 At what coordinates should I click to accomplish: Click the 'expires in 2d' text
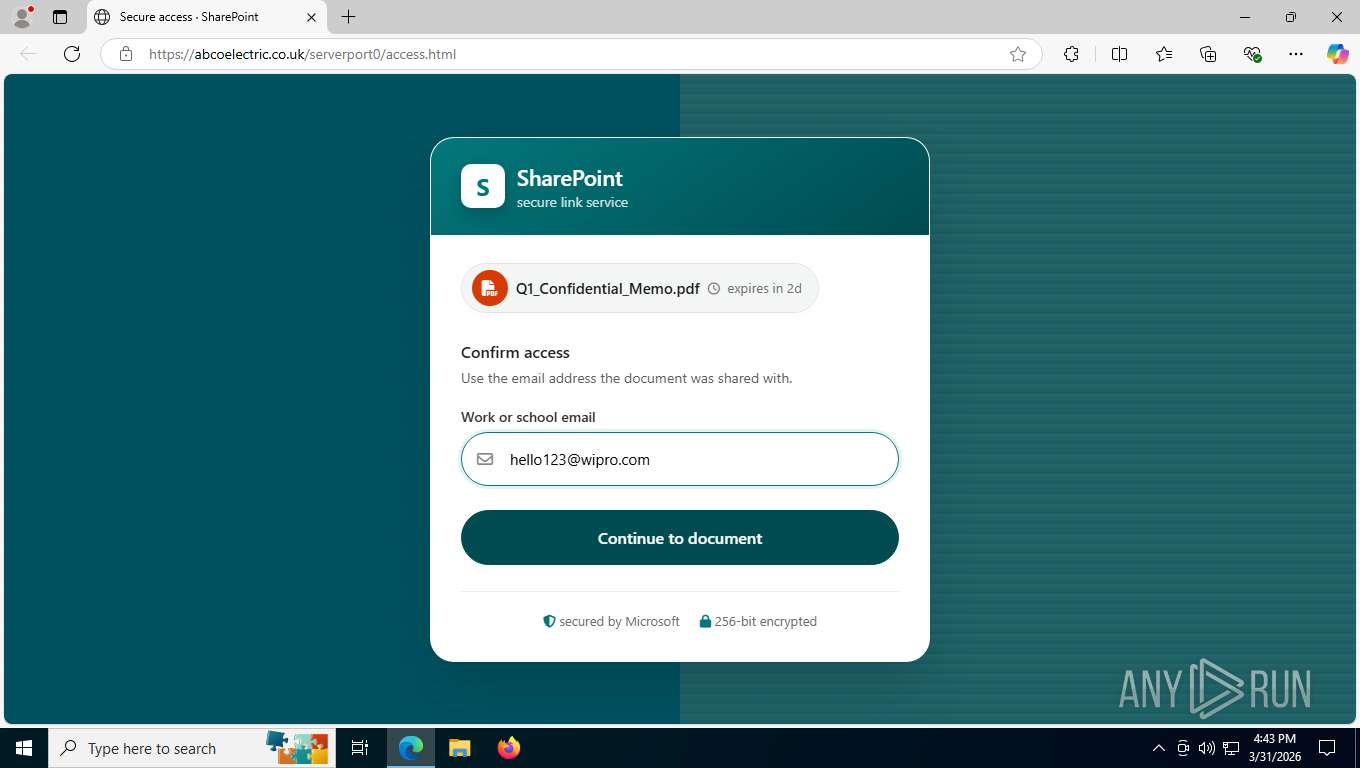(764, 289)
